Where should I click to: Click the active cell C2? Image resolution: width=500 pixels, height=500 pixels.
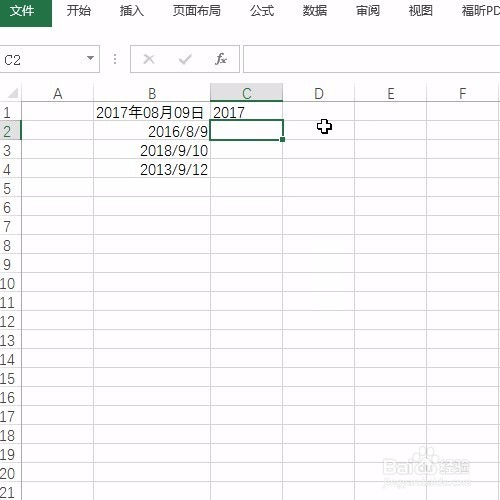tap(247, 130)
